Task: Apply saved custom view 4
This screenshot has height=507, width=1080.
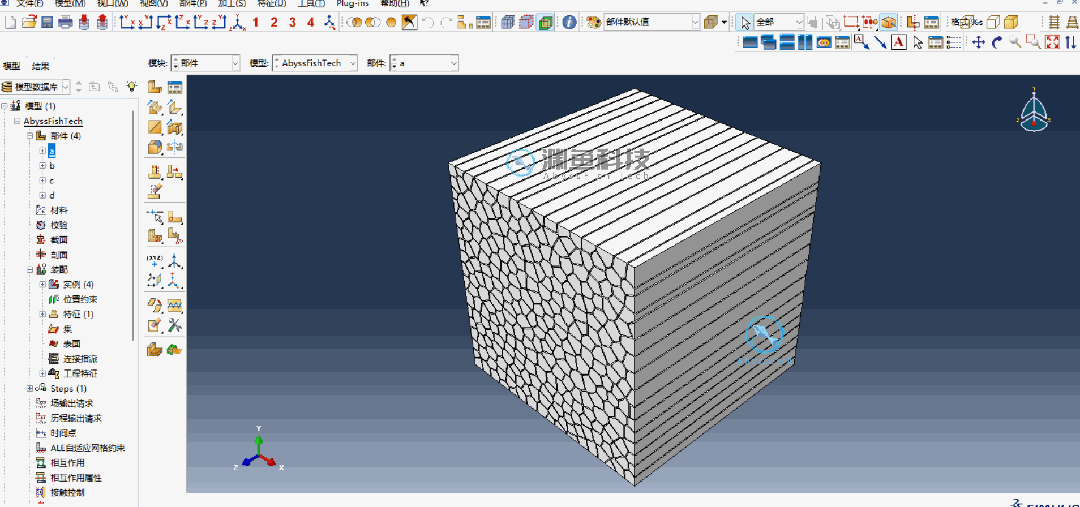Action: [311, 22]
